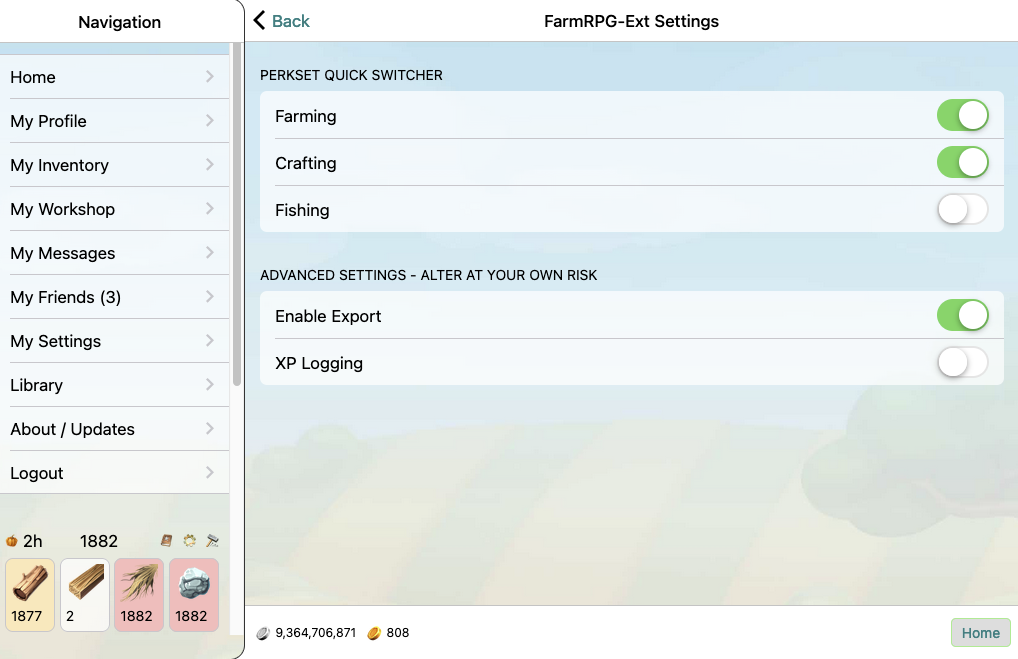Screen dimensions: 1018x659
Task: Click the chevron next to My Friends (3)
Action: tap(210, 297)
